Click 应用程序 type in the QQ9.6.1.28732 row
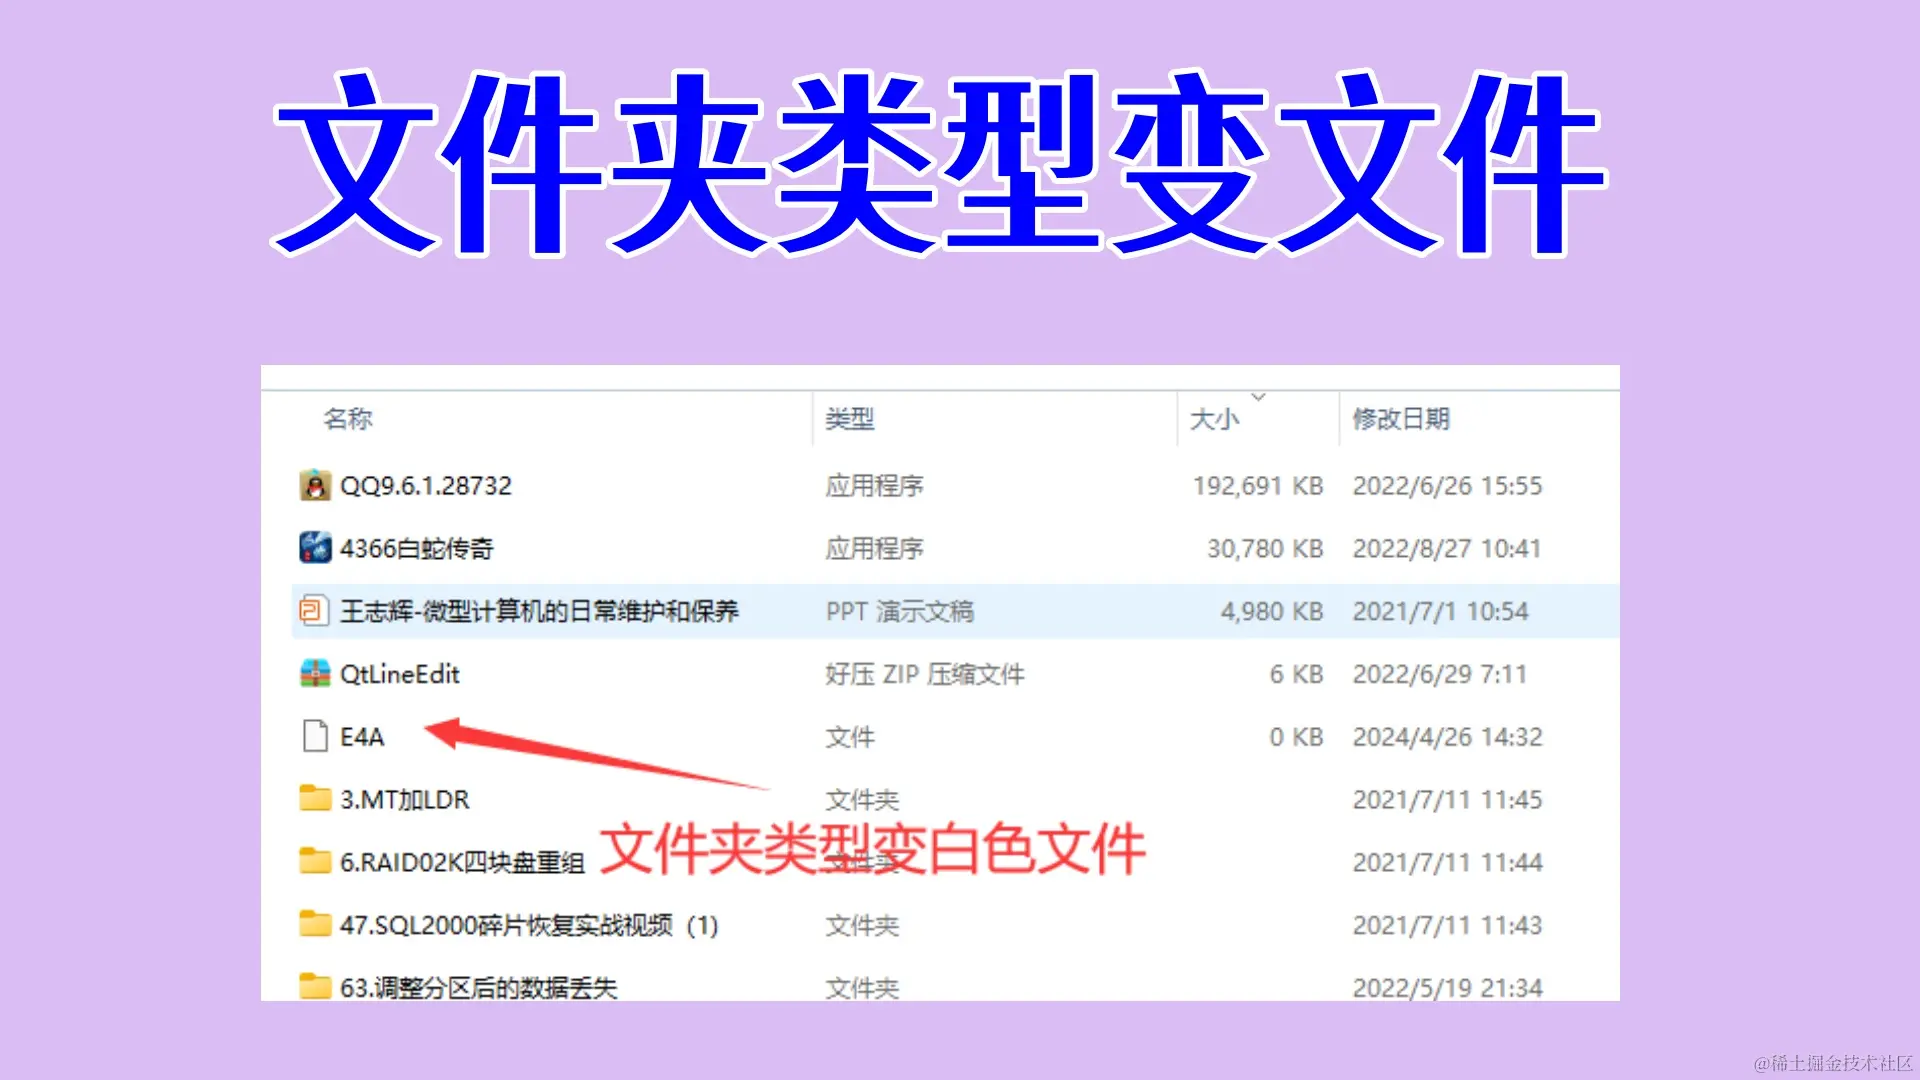The image size is (1920, 1080). point(875,486)
